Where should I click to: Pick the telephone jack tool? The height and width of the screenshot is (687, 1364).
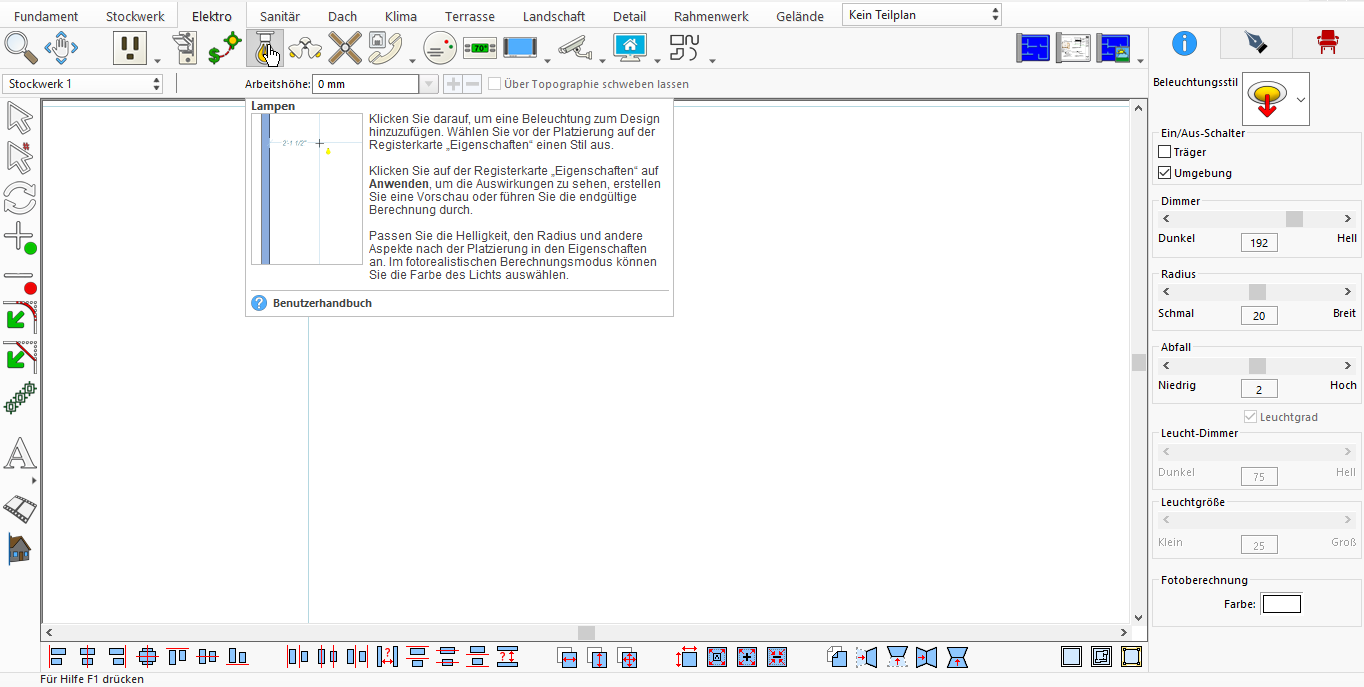coord(385,47)
